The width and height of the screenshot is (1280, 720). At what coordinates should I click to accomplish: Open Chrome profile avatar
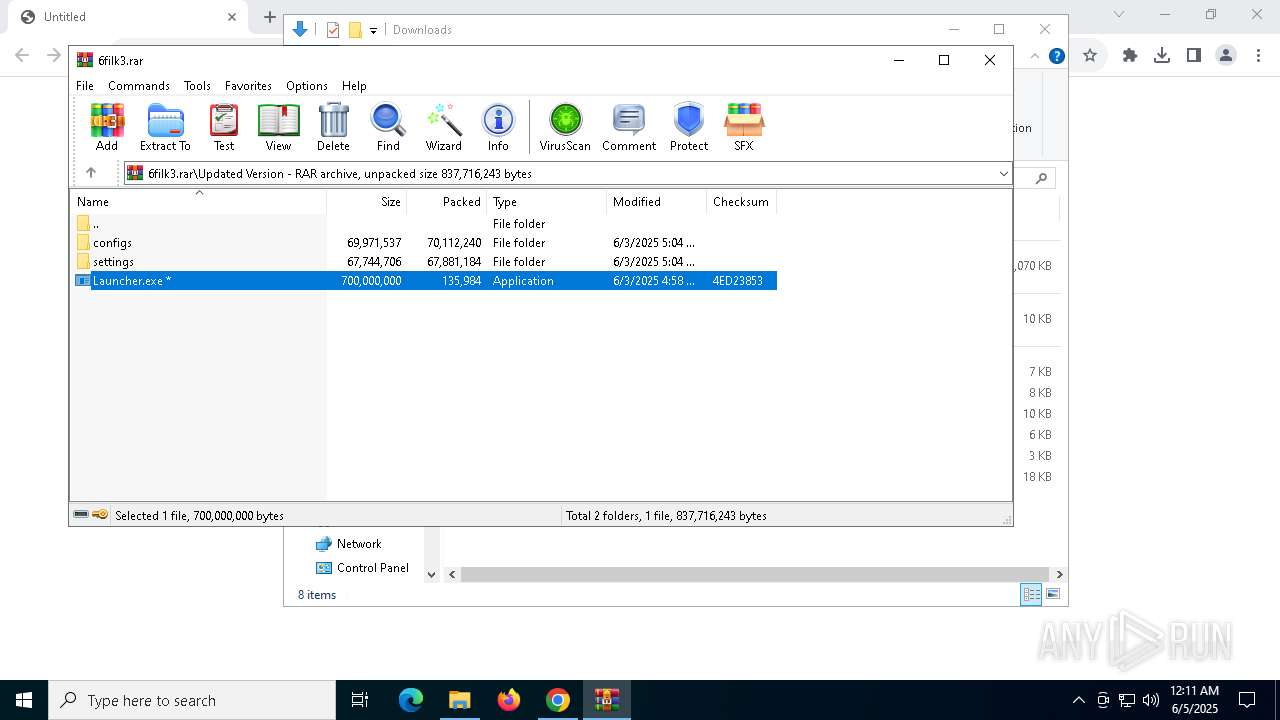tap(1226, 56)
